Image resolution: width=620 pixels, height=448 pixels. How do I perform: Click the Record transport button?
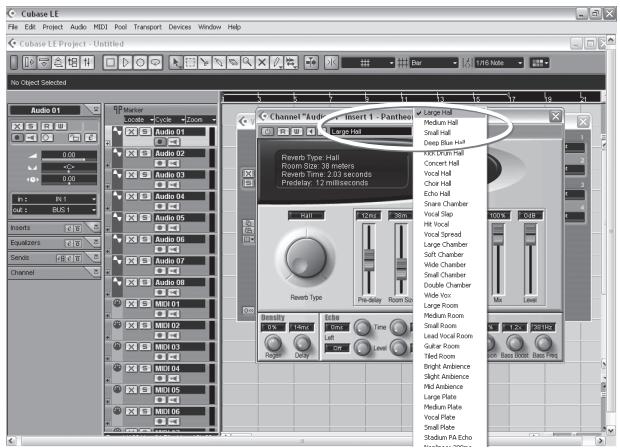[x=140, y=62]
